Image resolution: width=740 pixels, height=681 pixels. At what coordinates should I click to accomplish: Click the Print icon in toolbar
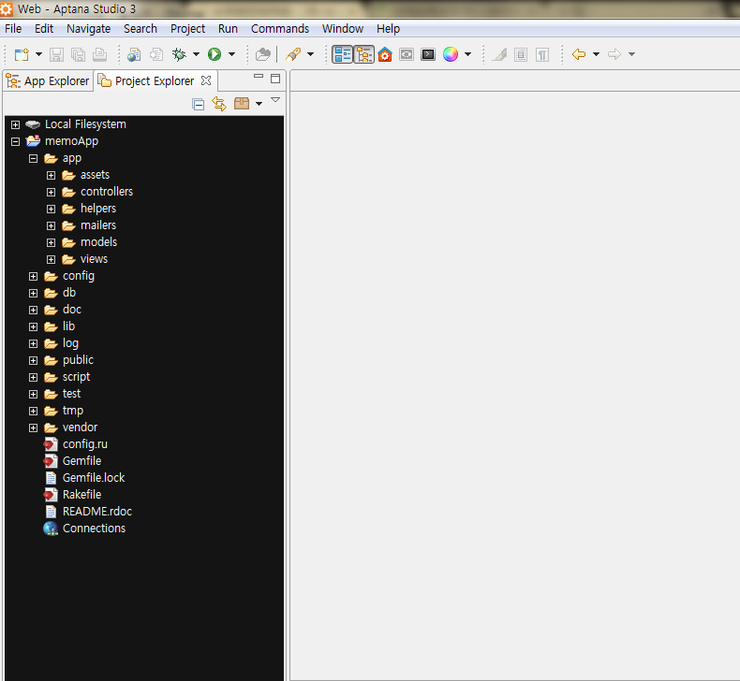(x=100, y=55)
